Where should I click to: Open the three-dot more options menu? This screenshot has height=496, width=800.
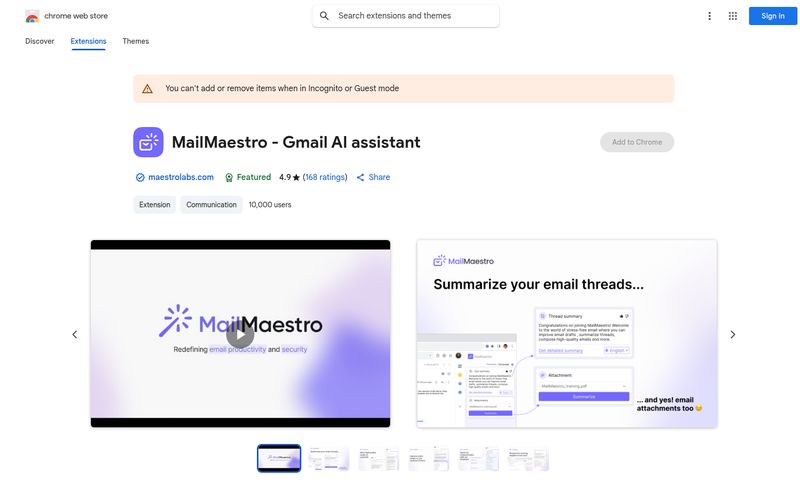(x=709, y=16)
